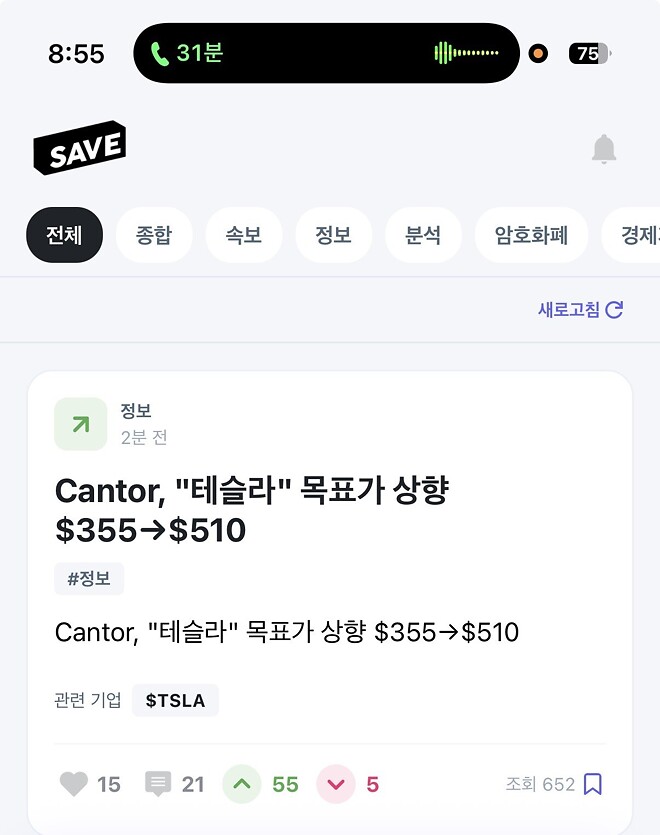Tap the SAVE logo
660x835 pixels.
pos(80,147)
